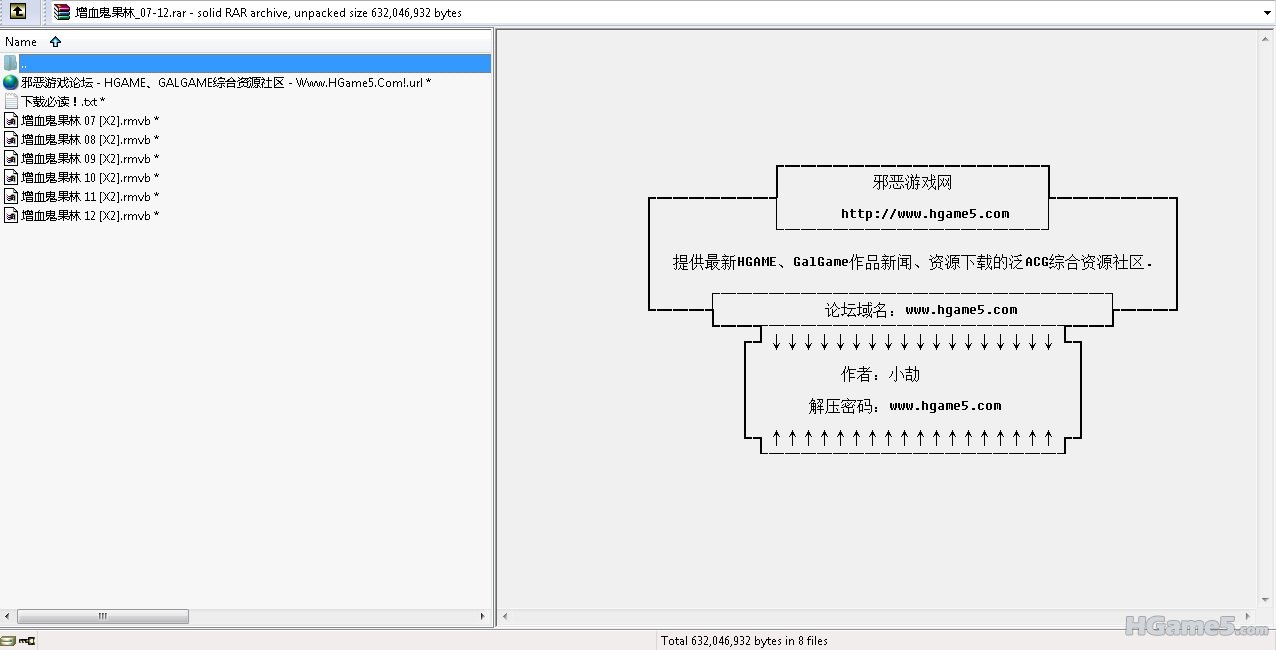Click the file list scroll left arrow
This screenshot has width=1276, height=650.
(x=8, y=617)
